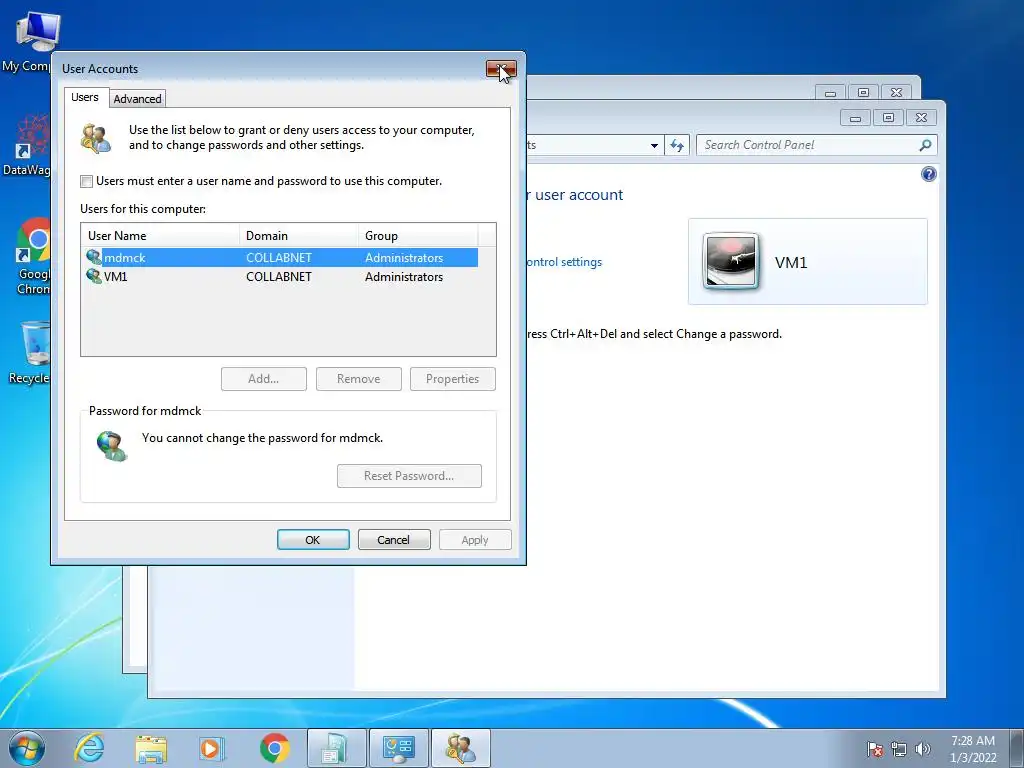This screenshot has width=1024, height=768.
Task: Open Action Center flag tray icon
Action: [x=875, y=749]
